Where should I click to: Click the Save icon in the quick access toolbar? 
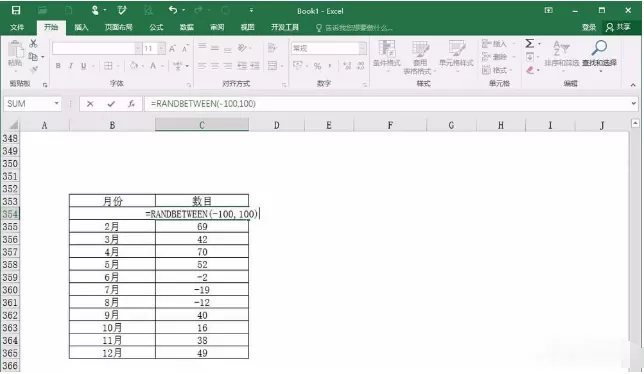[x=16, y=10]
